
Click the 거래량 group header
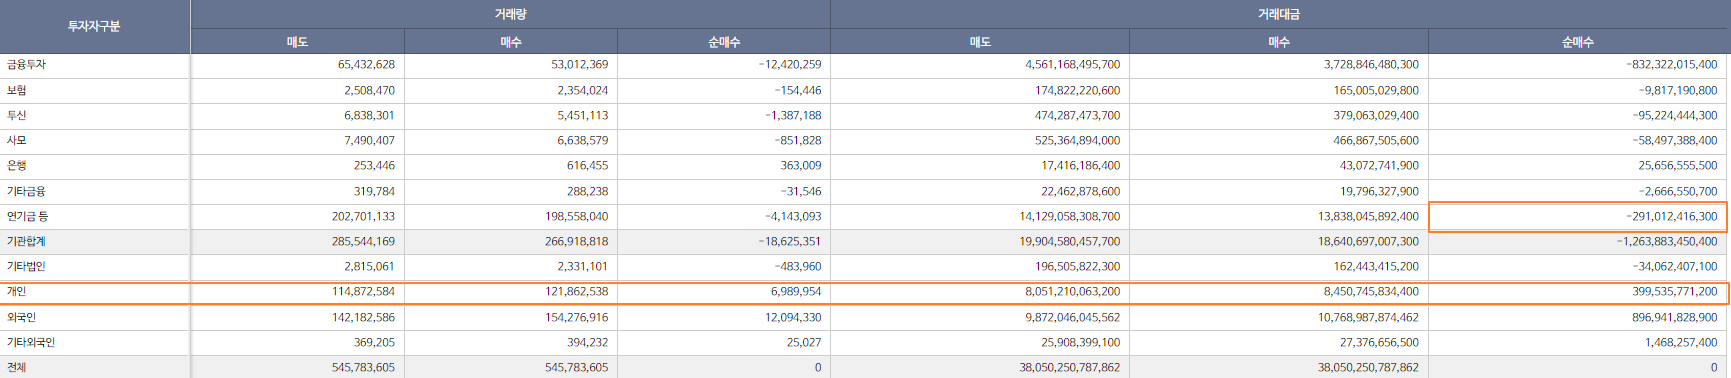point(510,14)
